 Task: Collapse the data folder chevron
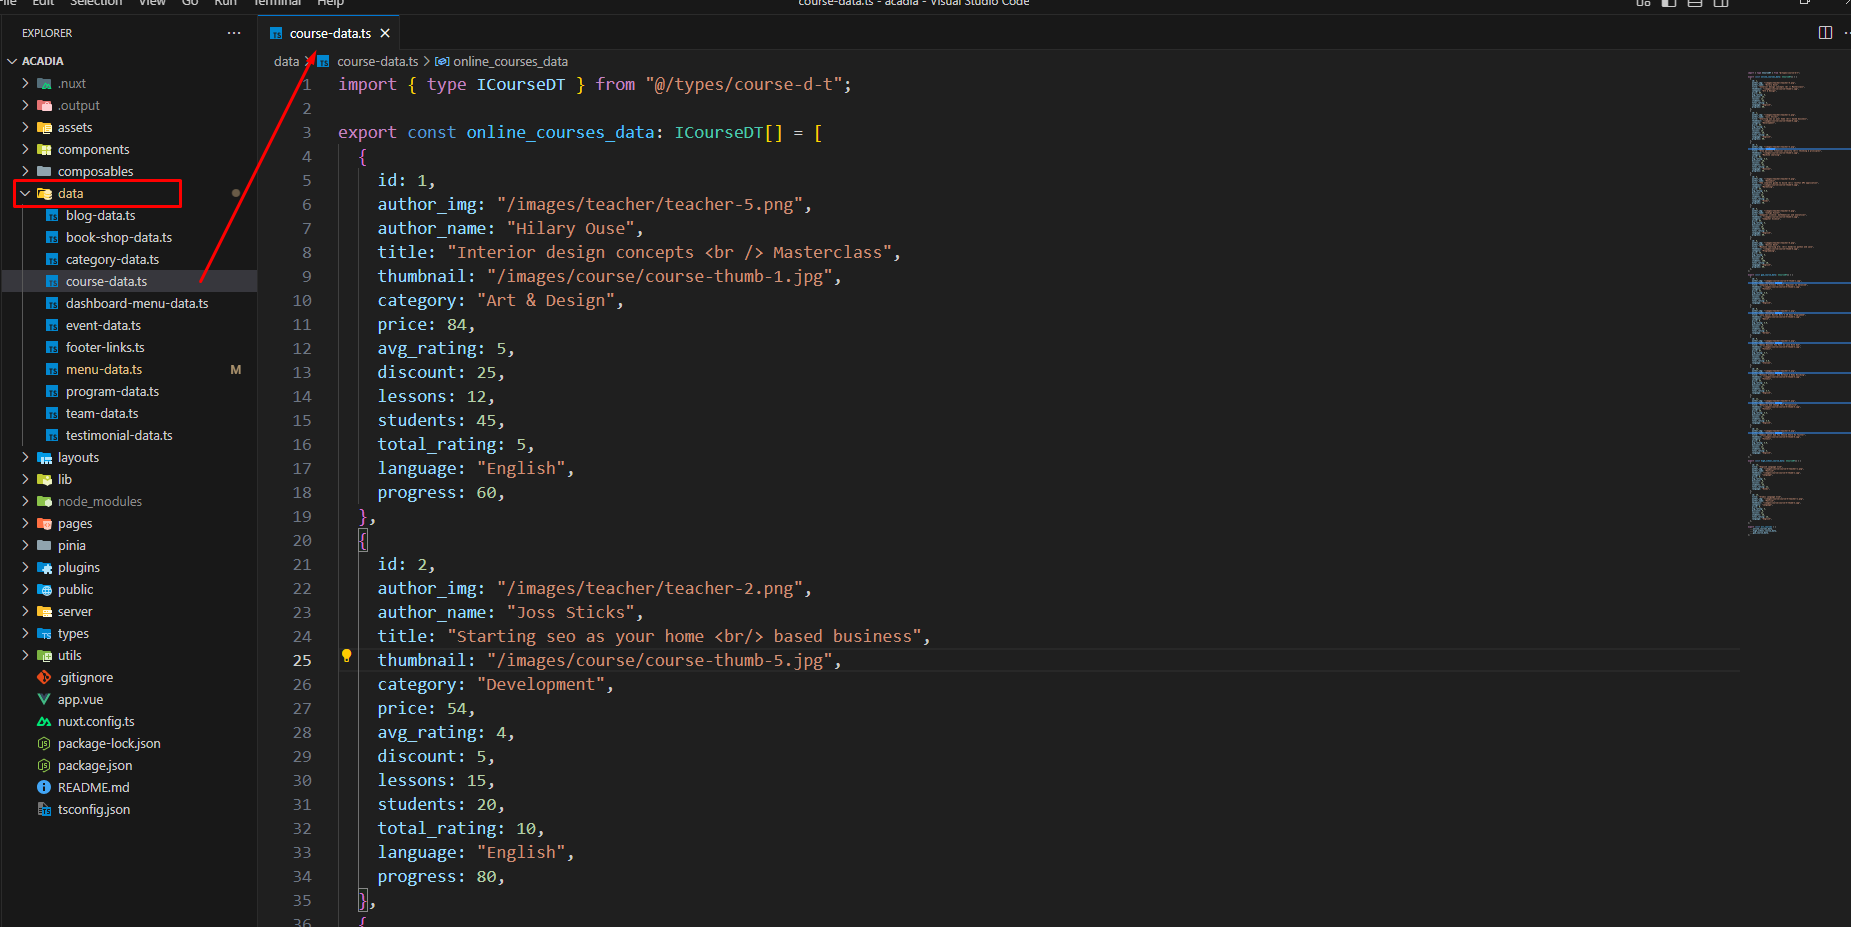pyautogui.click(x=25, y=194)
